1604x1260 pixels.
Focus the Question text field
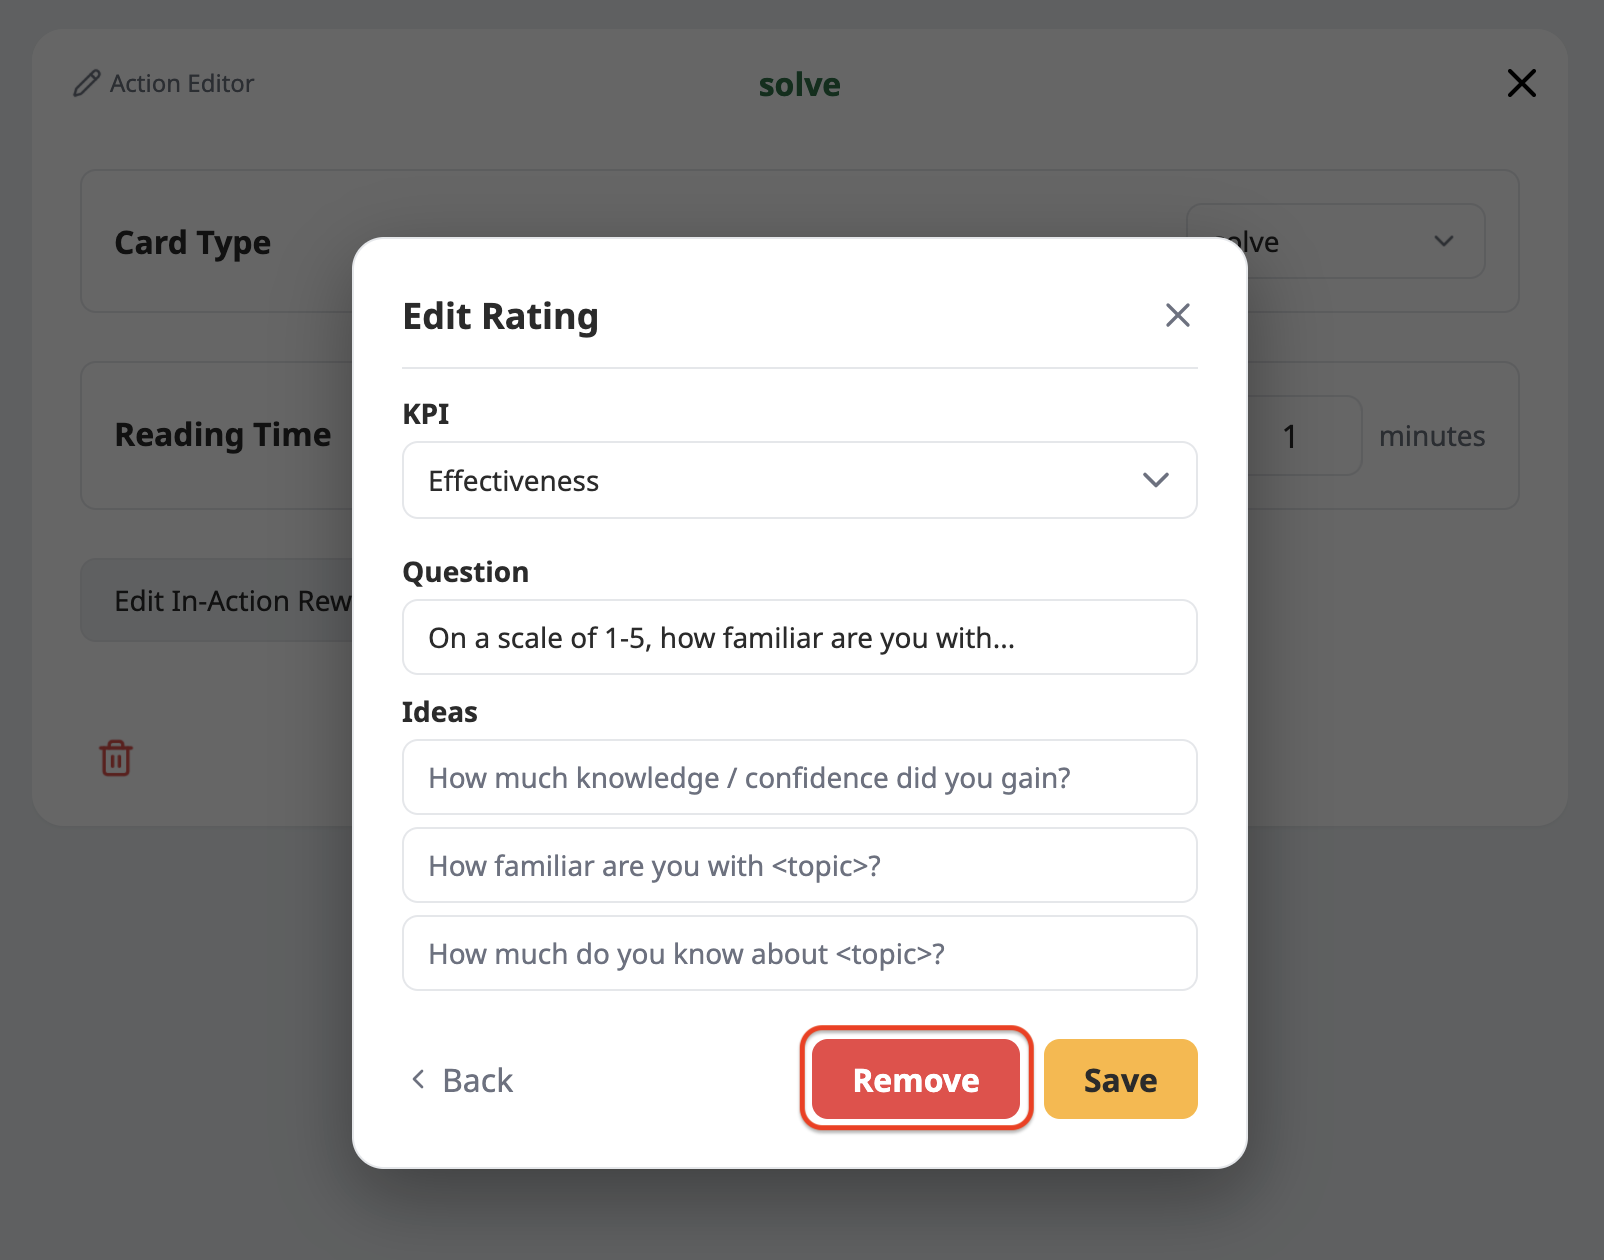click(799, 637)
